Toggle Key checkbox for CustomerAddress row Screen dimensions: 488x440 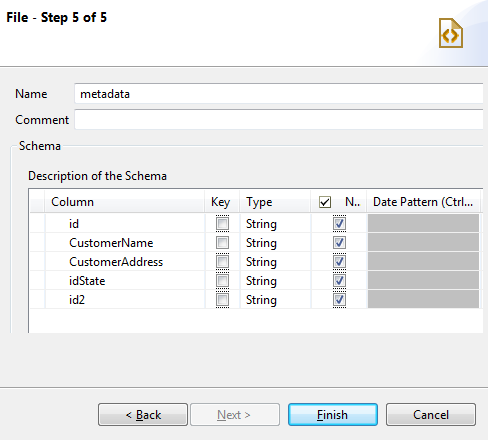click(222, 262)
